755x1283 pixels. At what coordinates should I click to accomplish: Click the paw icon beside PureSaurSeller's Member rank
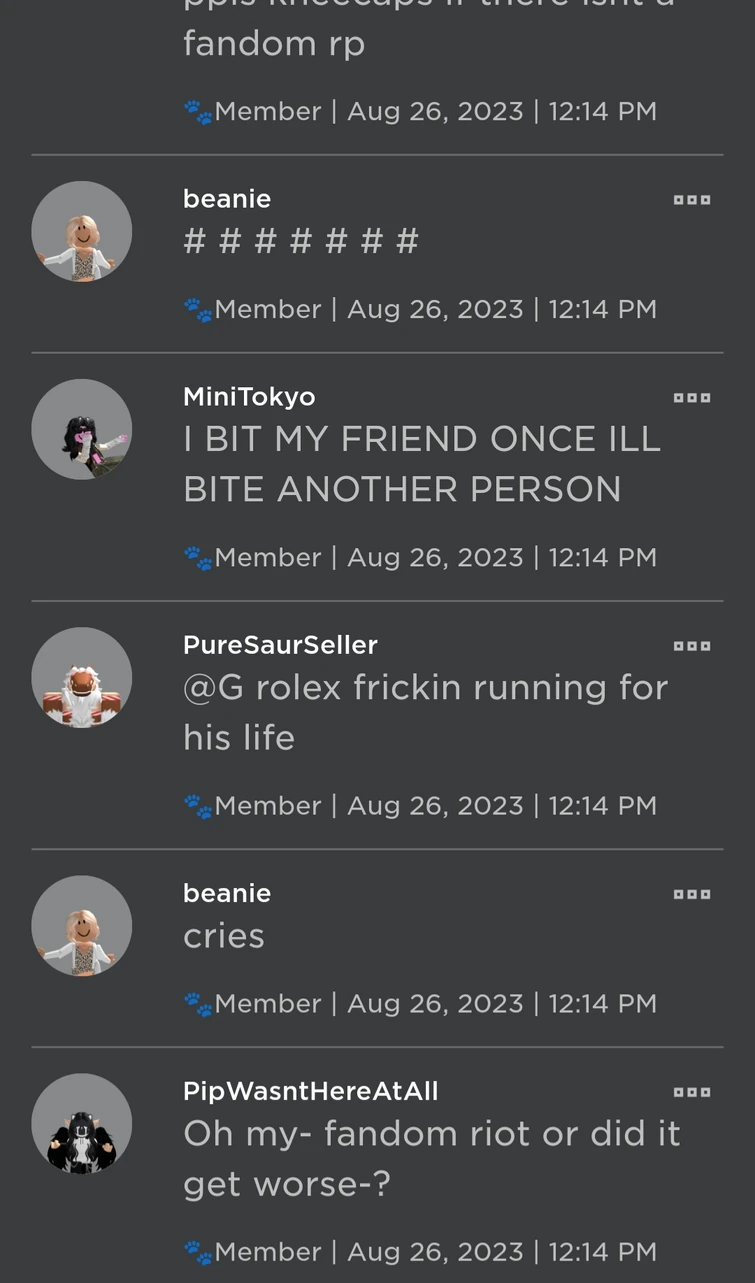point(197,805)
